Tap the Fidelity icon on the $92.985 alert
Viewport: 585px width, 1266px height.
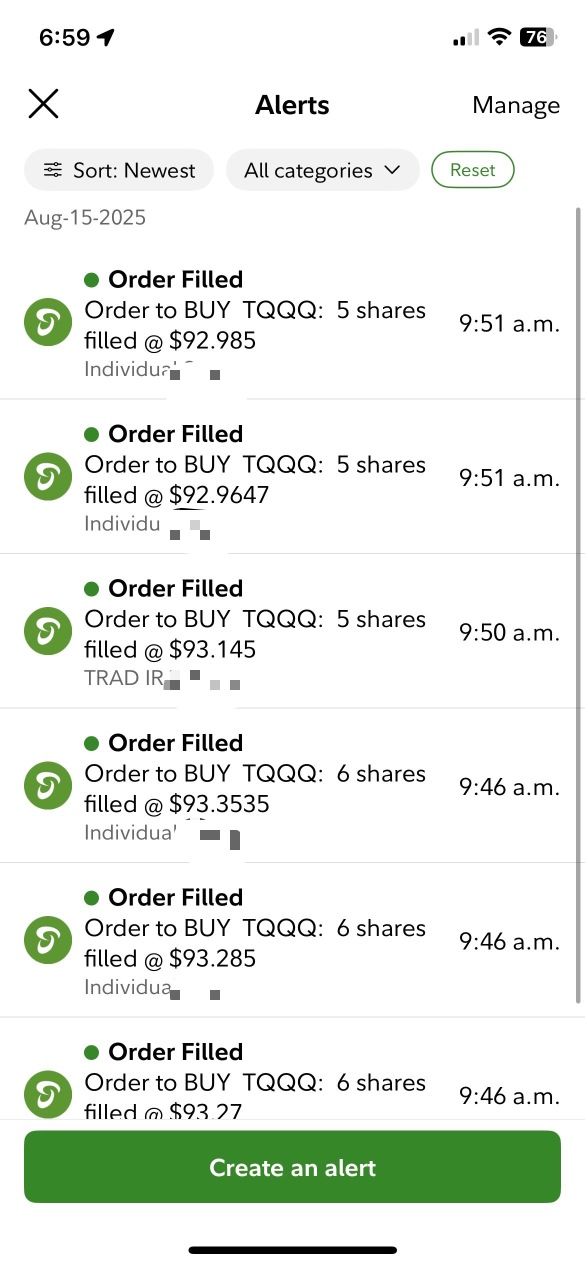coord(48,323)
